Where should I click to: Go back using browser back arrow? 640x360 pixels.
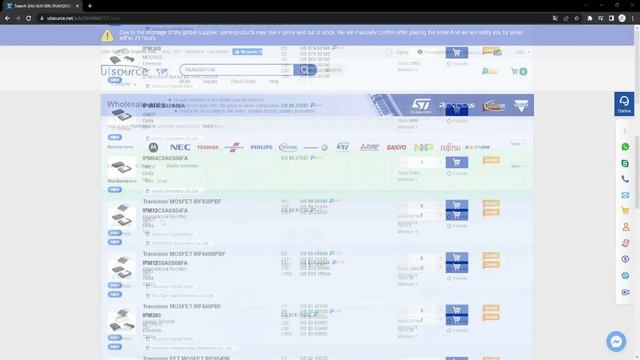(7, 18)
